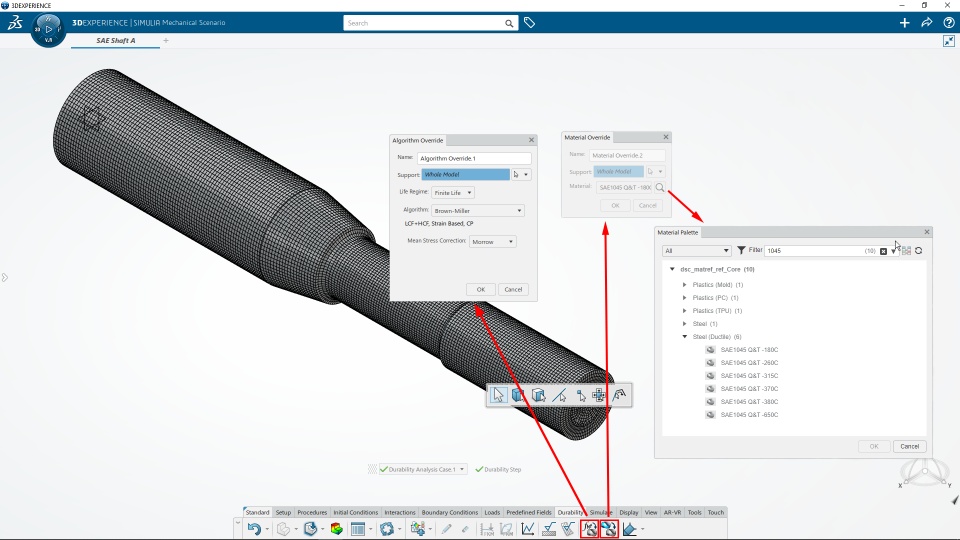Switch to the Setup toolbar tab

tap(283, 512)
